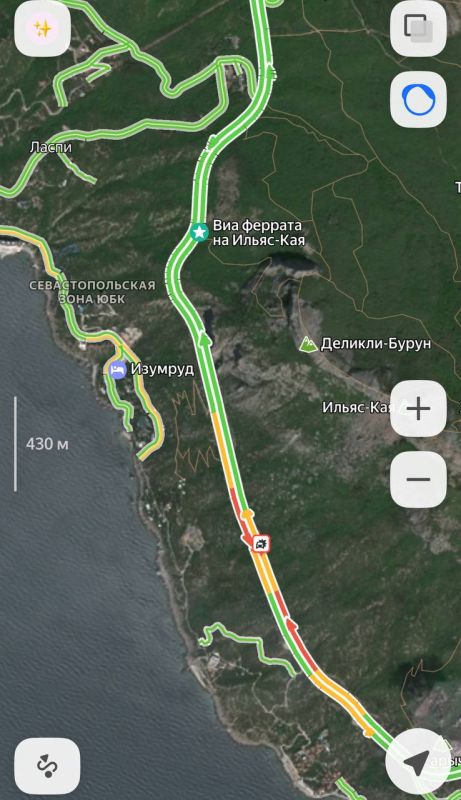Image resolution: width=461 pixels, height=800 pixels.
Task: Tap the green direction arrow on highway
Action: click(x=204, y=339)
